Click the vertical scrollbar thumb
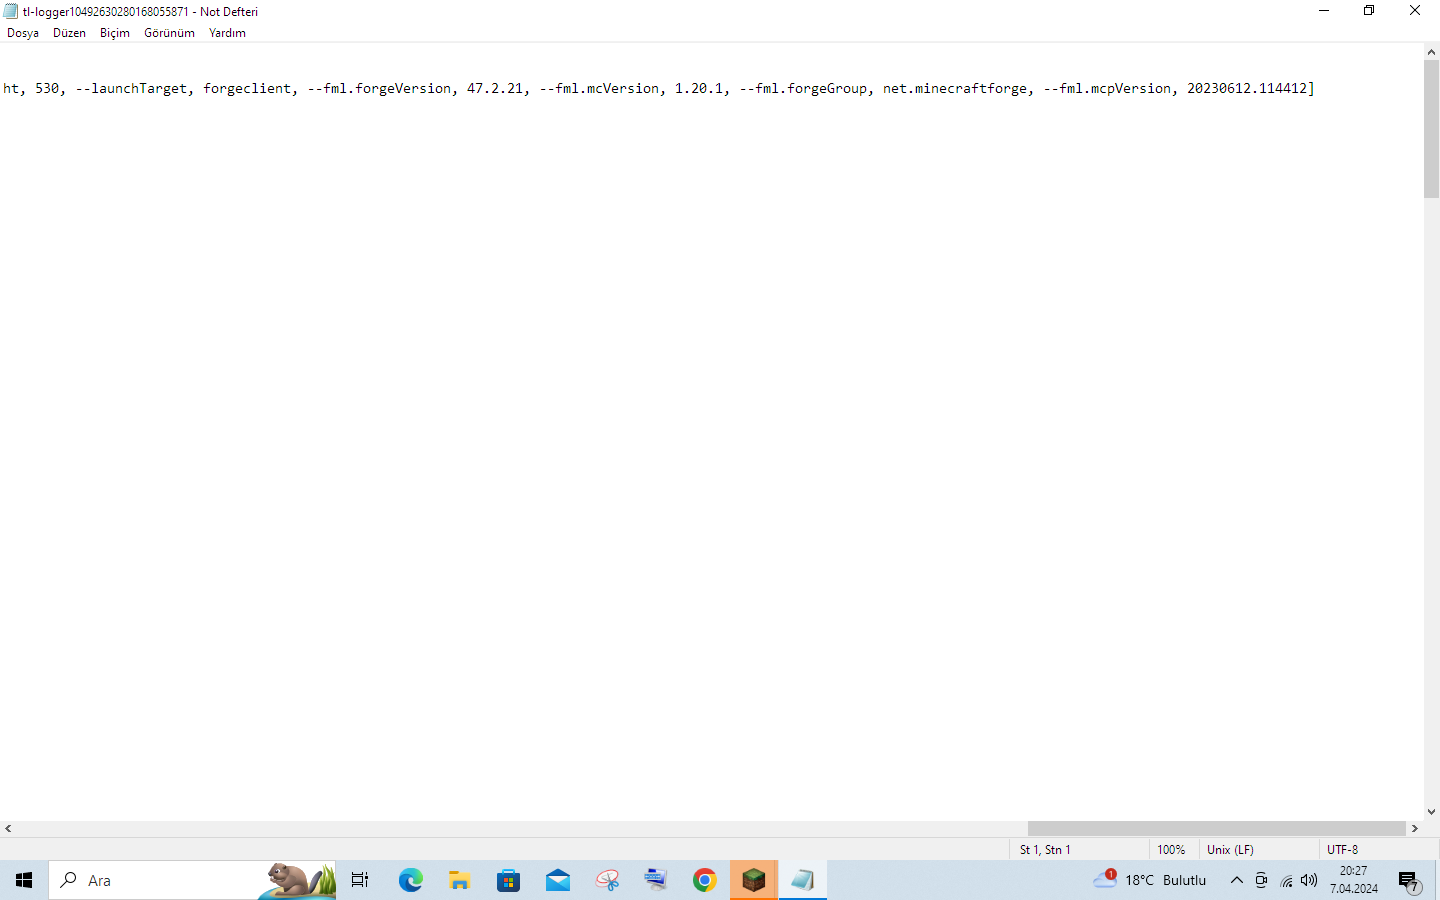This screenshot has width=1440, height=900. point(1432,129)
